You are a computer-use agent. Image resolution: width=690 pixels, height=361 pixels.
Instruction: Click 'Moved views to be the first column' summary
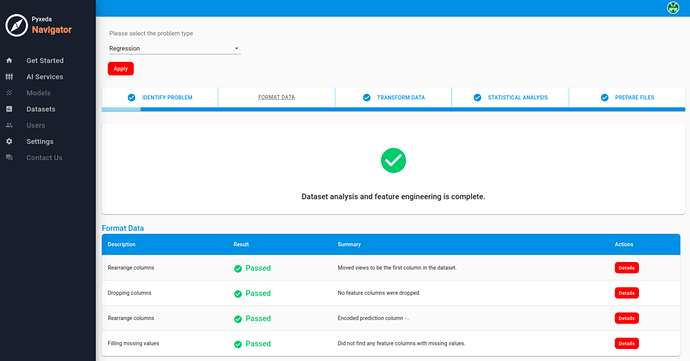coord(397,268)
